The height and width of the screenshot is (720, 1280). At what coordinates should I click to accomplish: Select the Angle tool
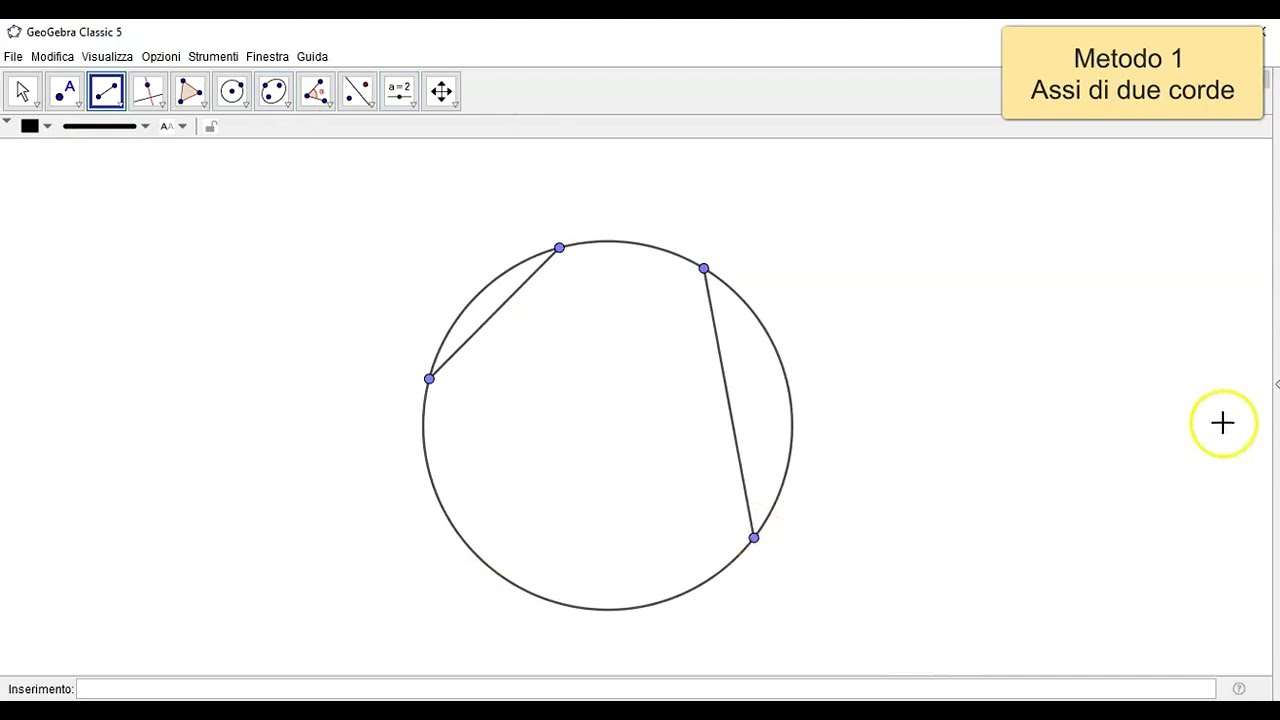(x=315, y=91)
